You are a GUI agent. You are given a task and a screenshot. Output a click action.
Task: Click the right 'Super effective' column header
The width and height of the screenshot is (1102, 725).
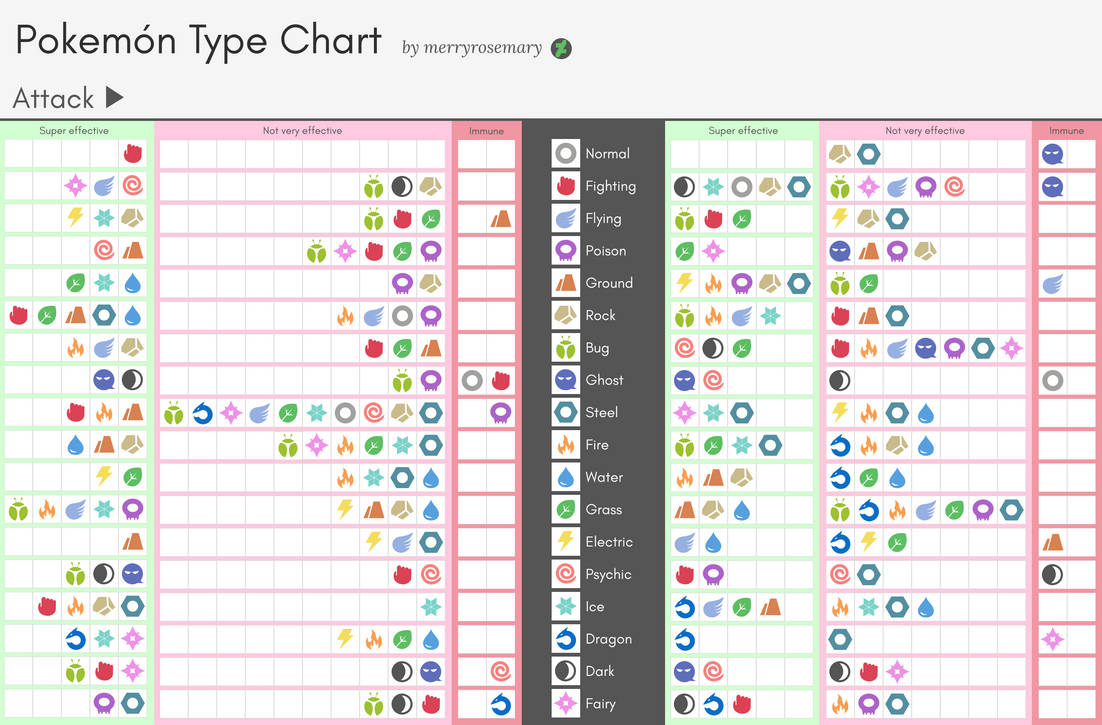tap(743, 131)
